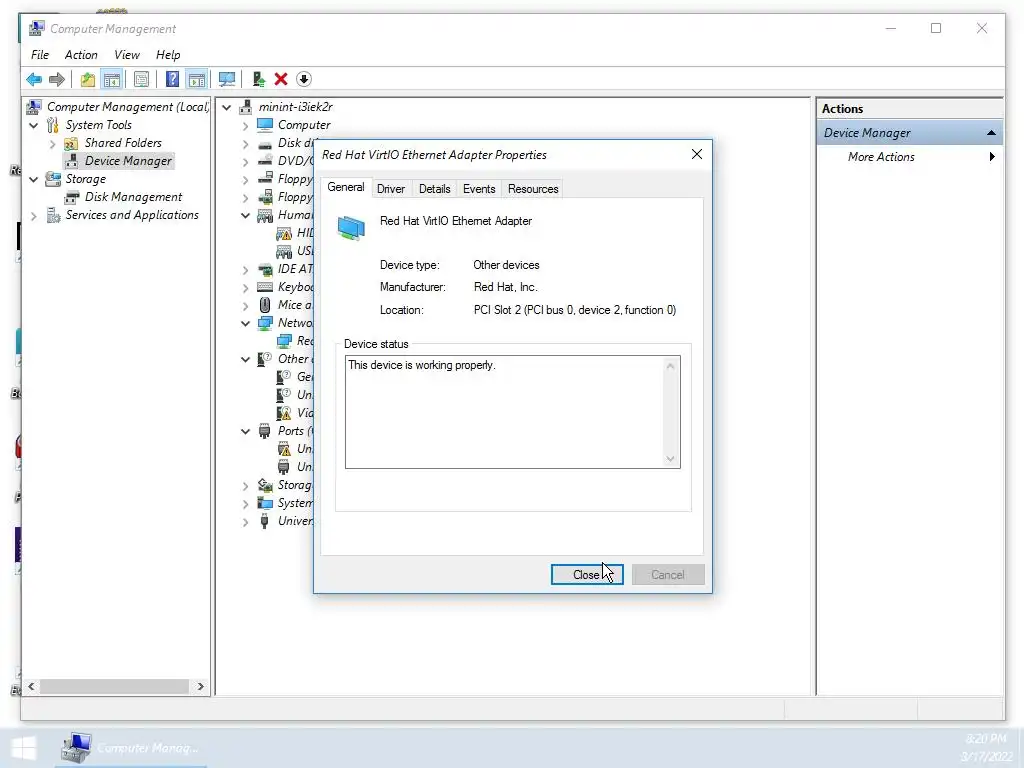The width and height of the screenshot is (1024, 768).
Task: Click taskbar clock showing 8:20 PM
Action: pyautogui.click(x=985, y=739)
